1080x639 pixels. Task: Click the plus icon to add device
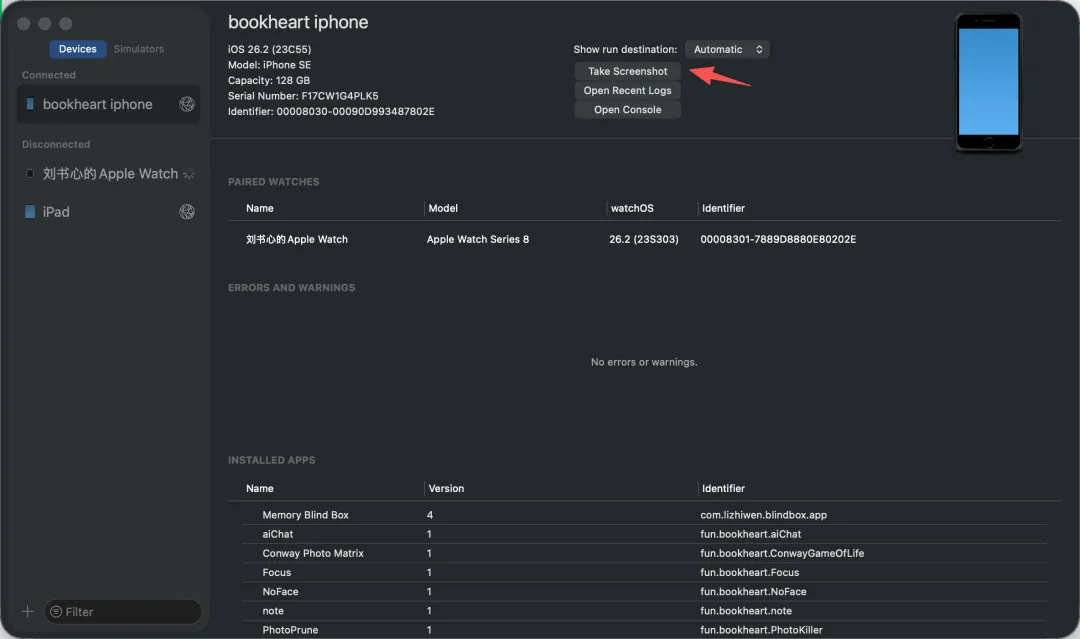coord(27,611)
